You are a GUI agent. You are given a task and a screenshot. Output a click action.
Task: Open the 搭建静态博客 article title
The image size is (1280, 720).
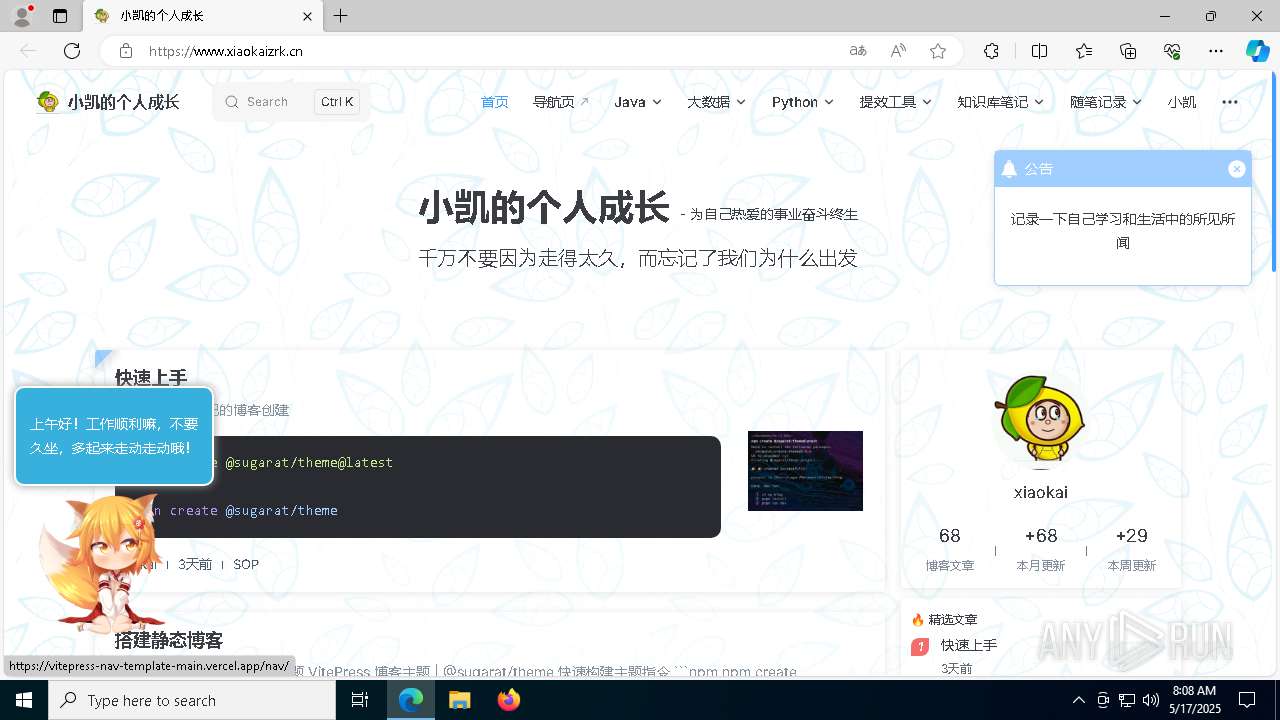click(x=169, y=640)
